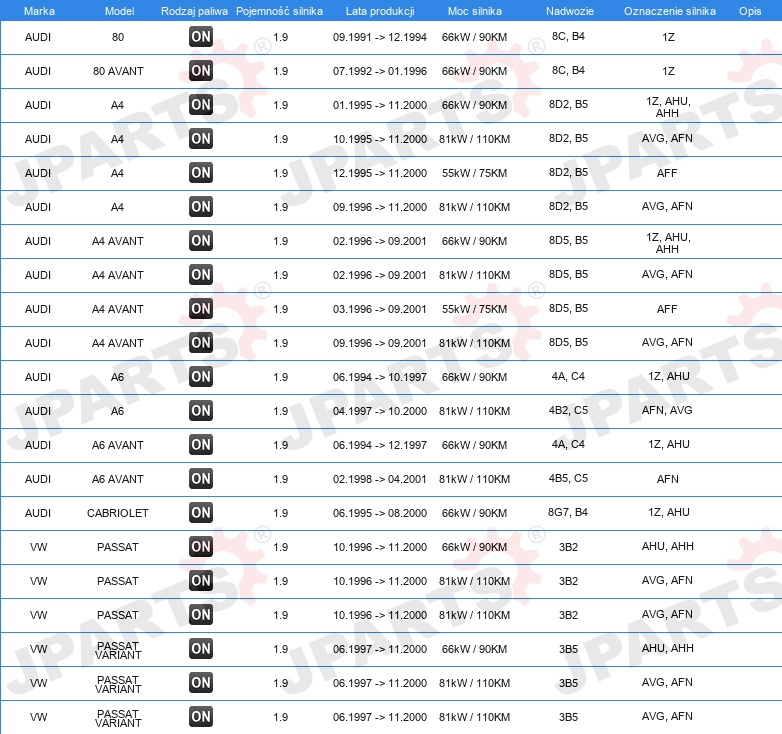Click the ON fuel icon in the 80 AVANT row

pyautogui.click(x=201, y=71)
